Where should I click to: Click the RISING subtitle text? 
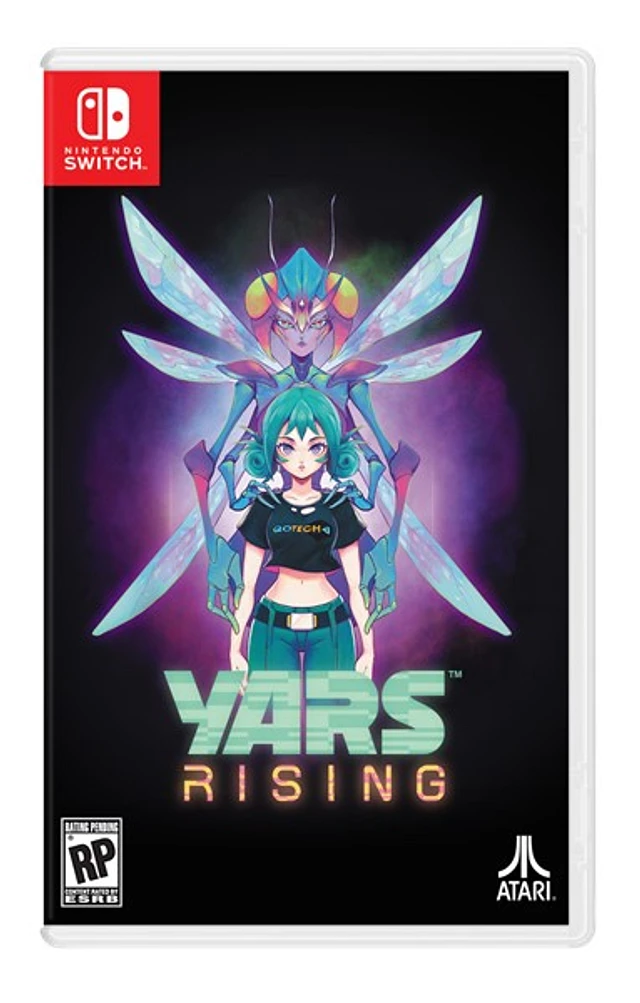coord(314,784)
